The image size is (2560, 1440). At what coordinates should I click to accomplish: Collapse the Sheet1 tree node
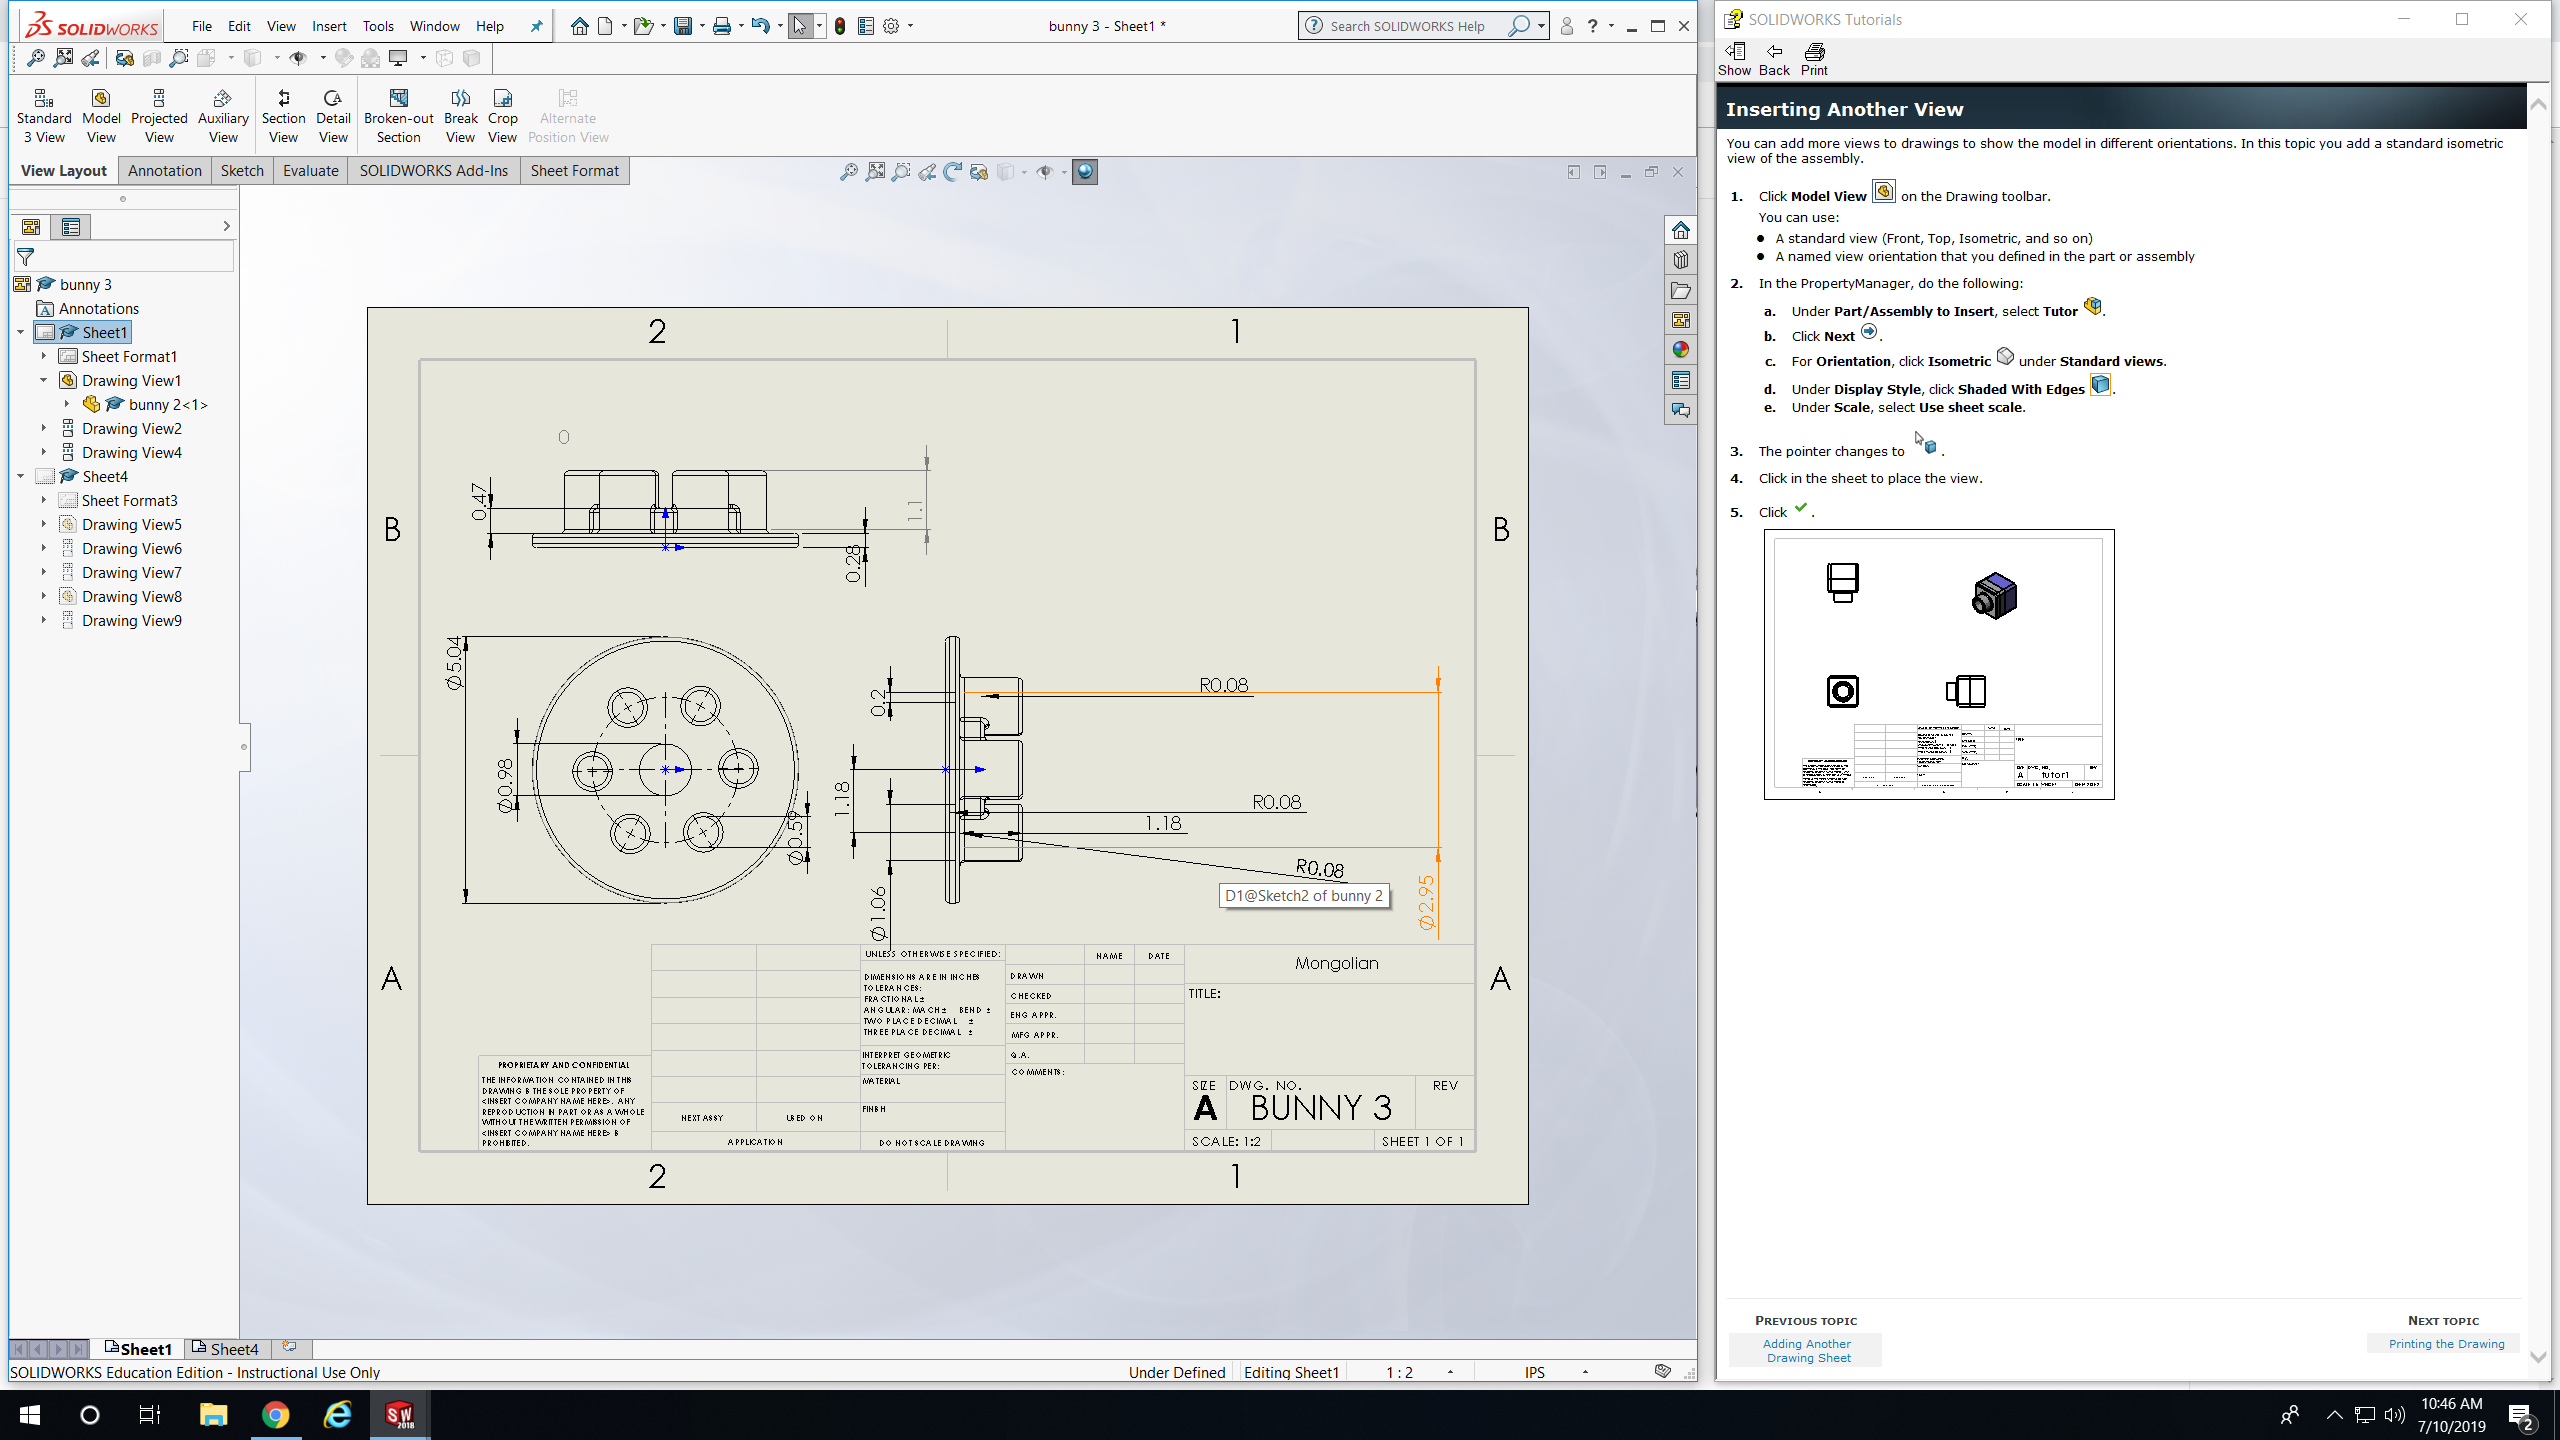tap(21, 332)
